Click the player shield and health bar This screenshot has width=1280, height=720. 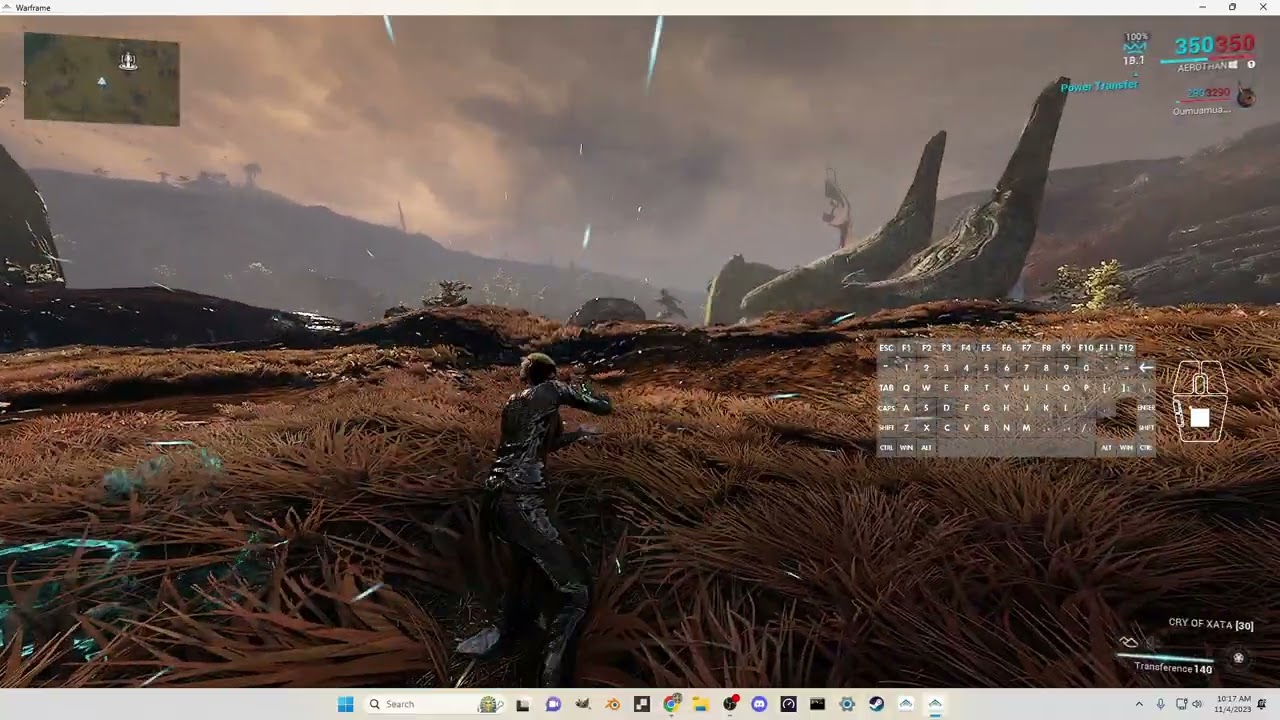[x=1207, y=58]
